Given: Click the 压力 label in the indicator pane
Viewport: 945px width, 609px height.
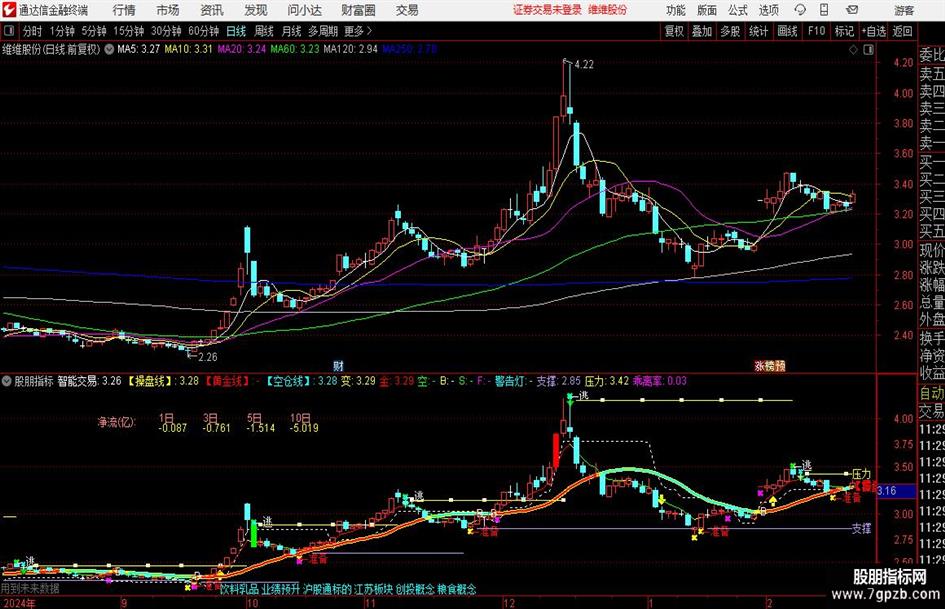Looking at the screenshot, I should pyautogui.click(x=862, y=473).
